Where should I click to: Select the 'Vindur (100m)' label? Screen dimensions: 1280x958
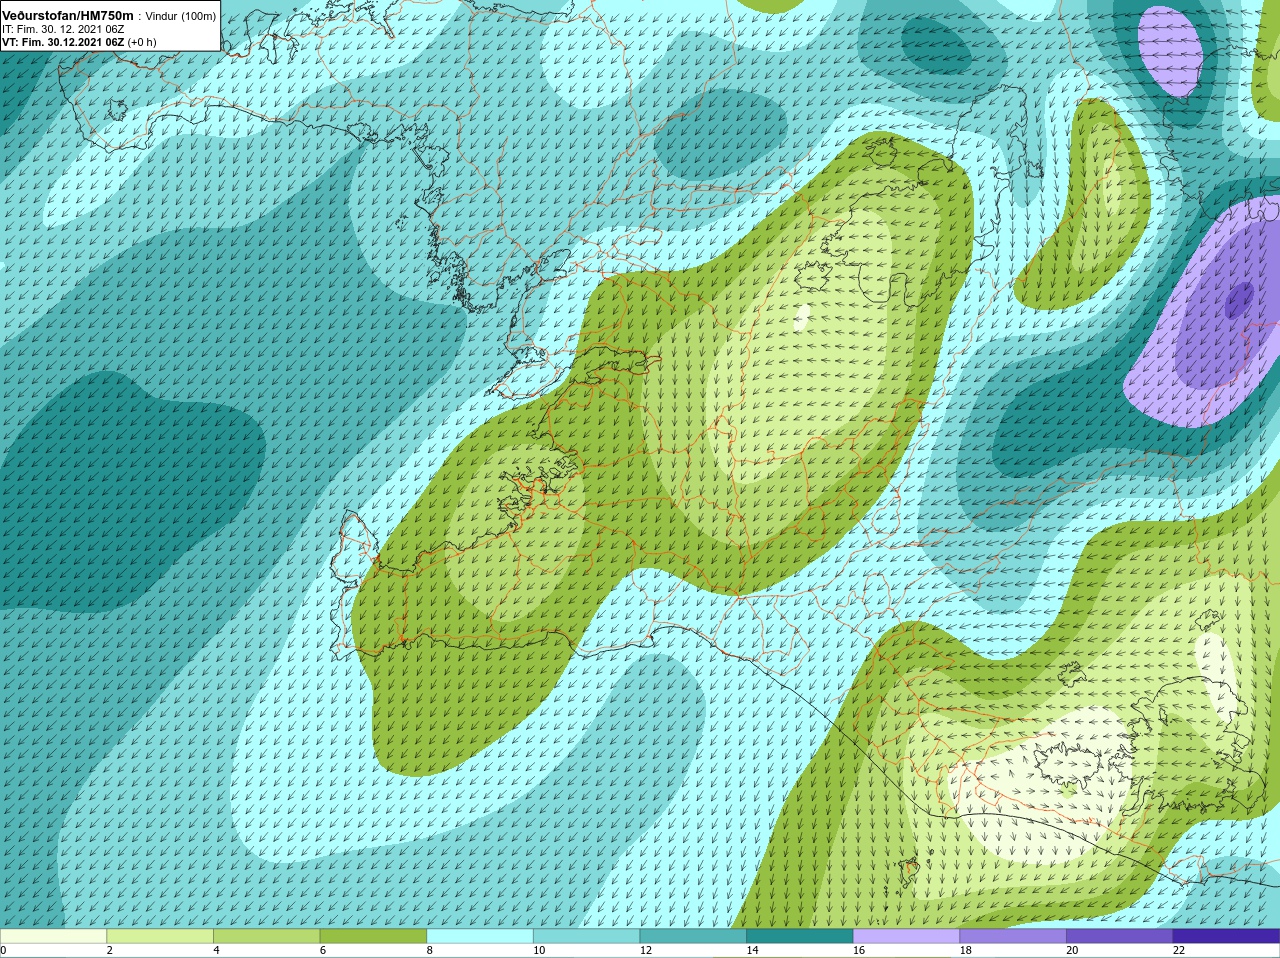point(181,16)
